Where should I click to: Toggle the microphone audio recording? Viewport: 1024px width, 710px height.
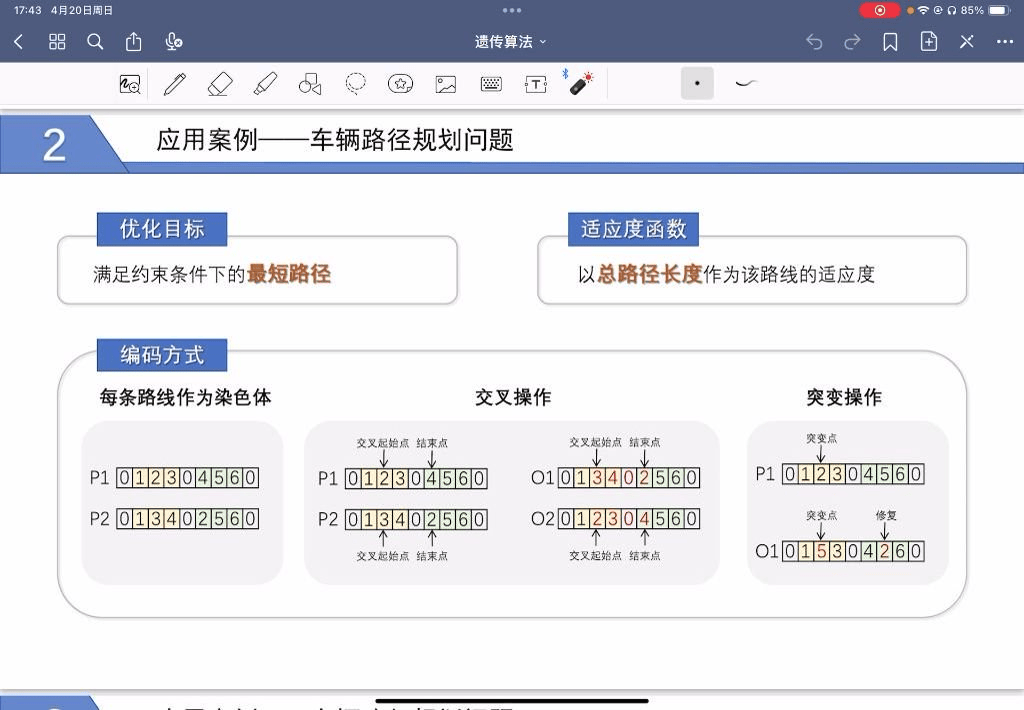(x=174, y=42)
